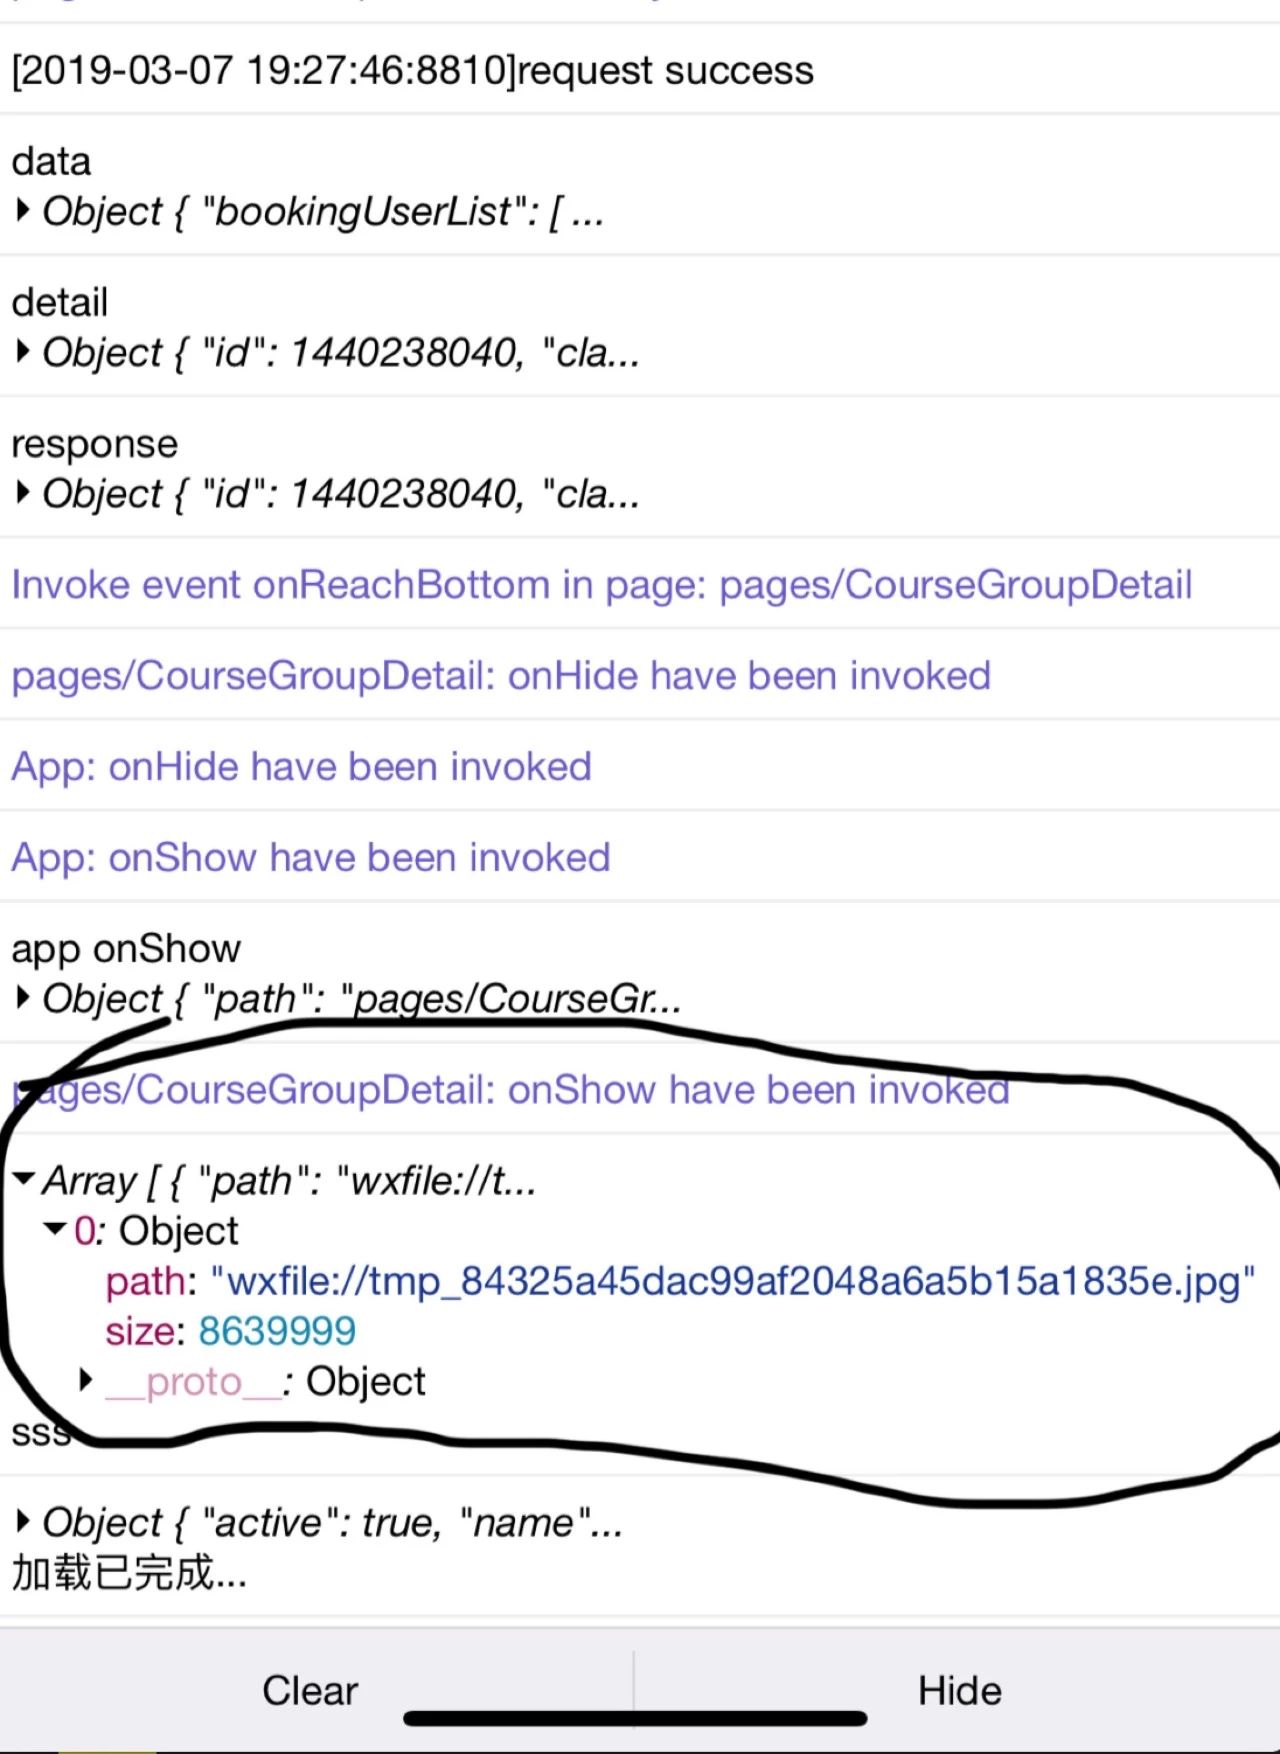This screenshot has width=1280, height=1754.
Task: Tap App: onHide have been invoked
Action: coord(301,766)
